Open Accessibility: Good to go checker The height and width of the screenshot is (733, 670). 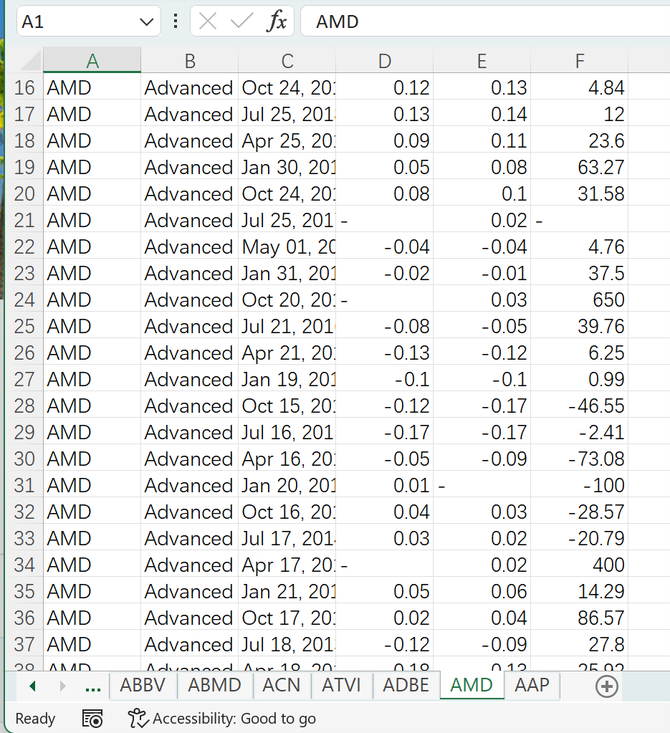[222, 719]
